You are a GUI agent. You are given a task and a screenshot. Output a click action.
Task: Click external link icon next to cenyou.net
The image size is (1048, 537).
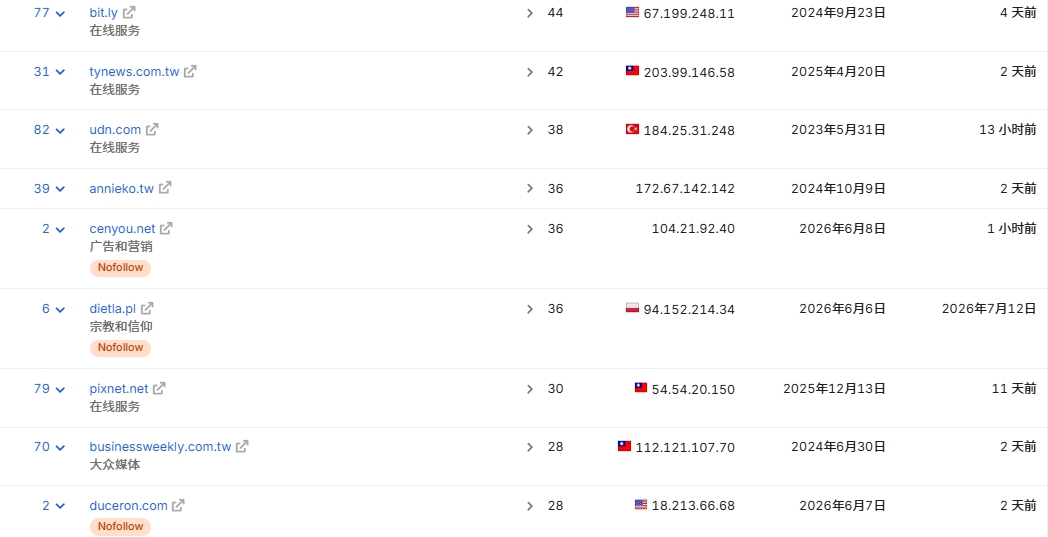coord(166,228)
